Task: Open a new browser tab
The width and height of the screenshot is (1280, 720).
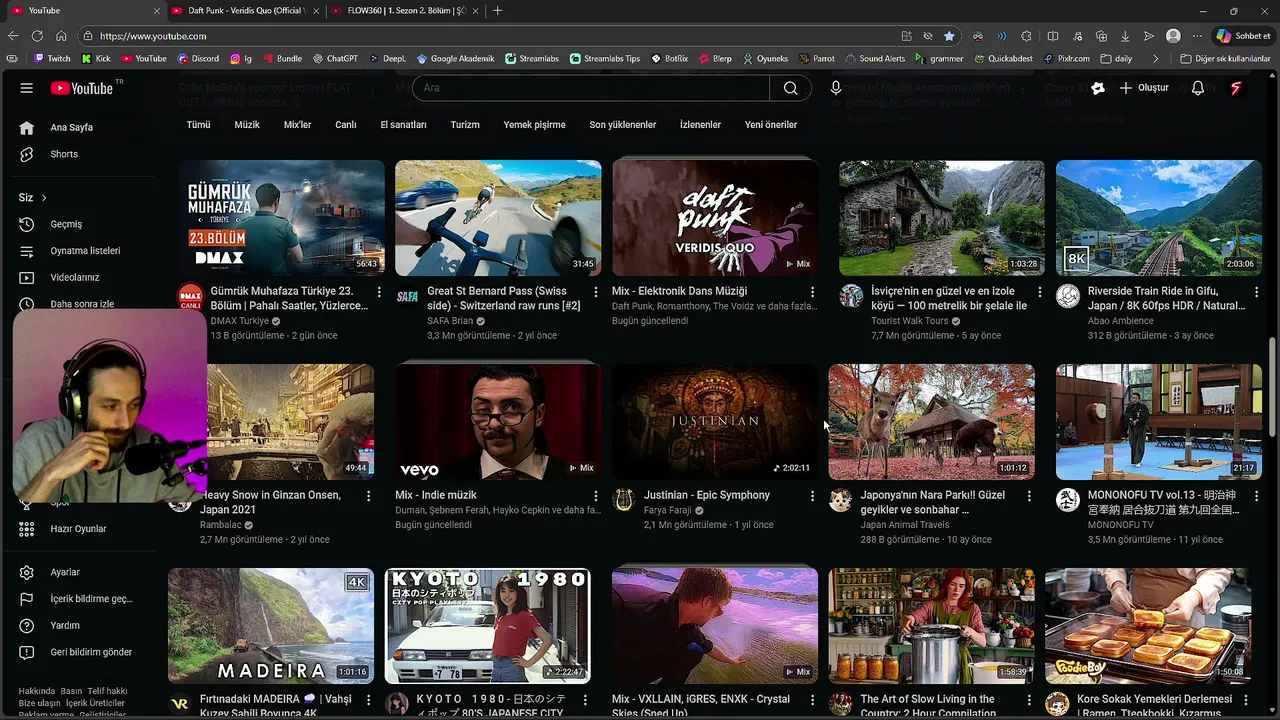Action: [x=498, y=11]
